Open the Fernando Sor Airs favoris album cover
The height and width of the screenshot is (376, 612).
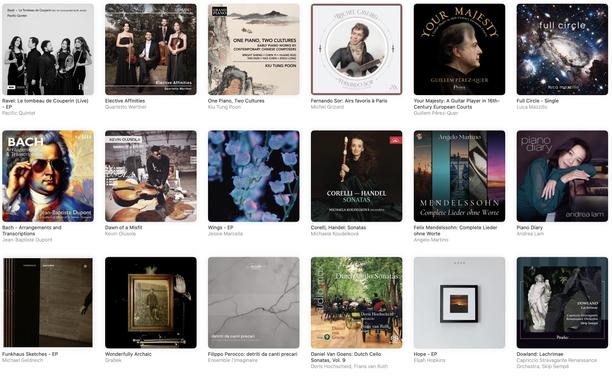356,50
